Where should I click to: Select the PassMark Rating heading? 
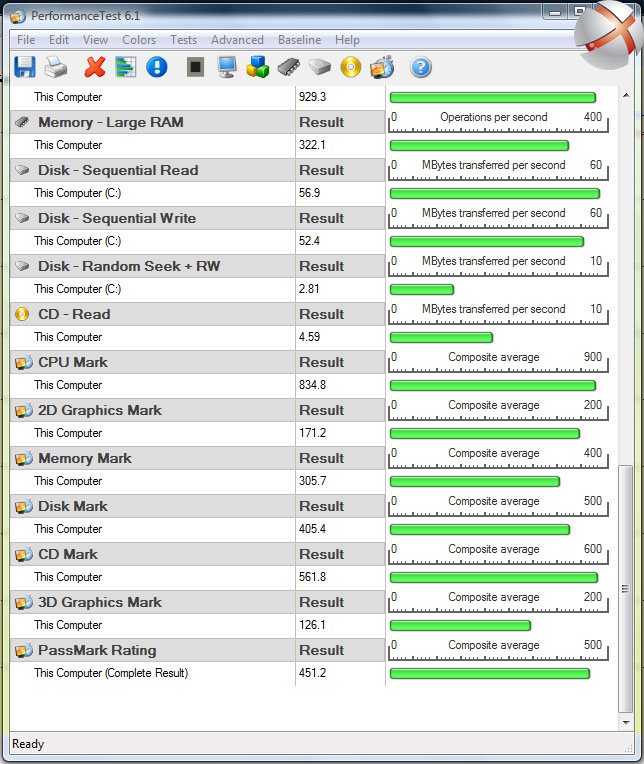[x=97, y=650]
